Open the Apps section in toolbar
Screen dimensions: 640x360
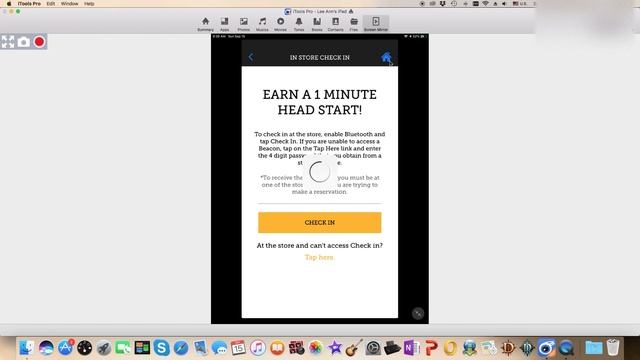224,24
